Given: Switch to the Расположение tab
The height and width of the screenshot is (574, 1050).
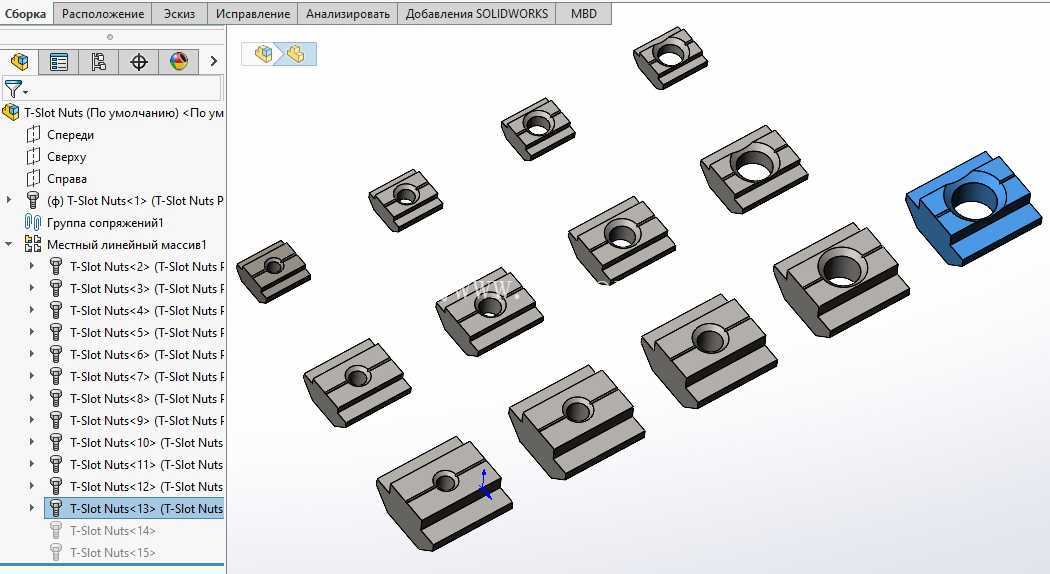Looking at the screenshot, I should point(102,13).
